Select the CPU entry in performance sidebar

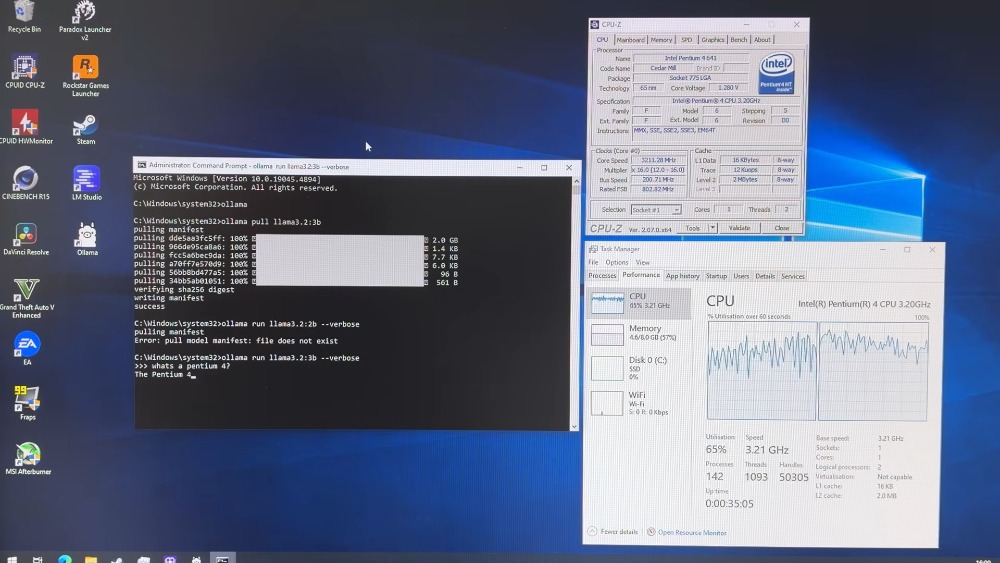click(638, 303)
